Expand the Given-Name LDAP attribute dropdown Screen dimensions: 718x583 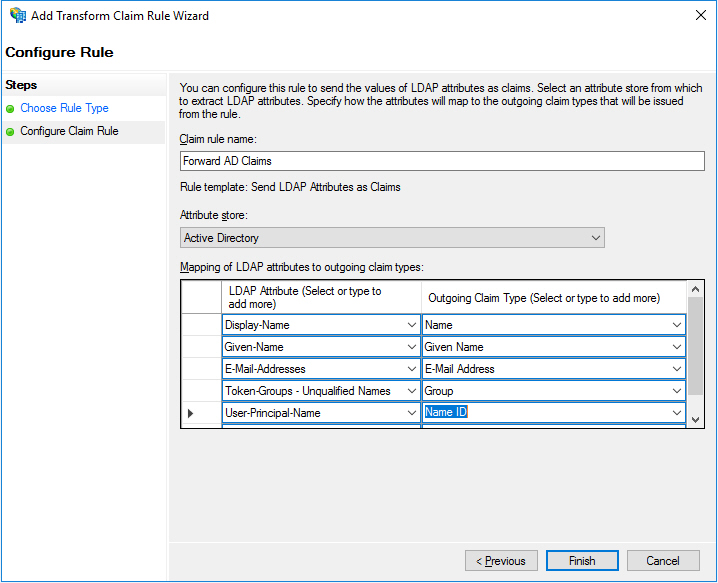point(412,347)
